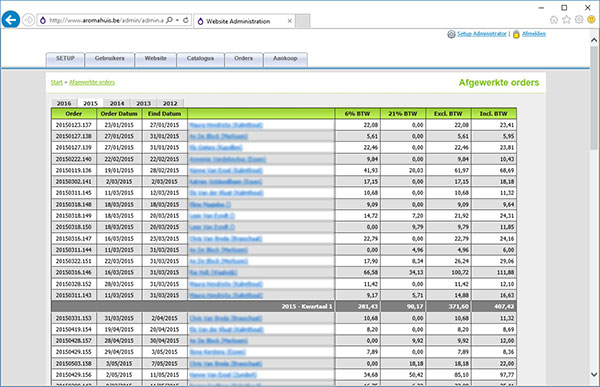
Task: Open the Setup Administrator link
Action: (481, 34)
